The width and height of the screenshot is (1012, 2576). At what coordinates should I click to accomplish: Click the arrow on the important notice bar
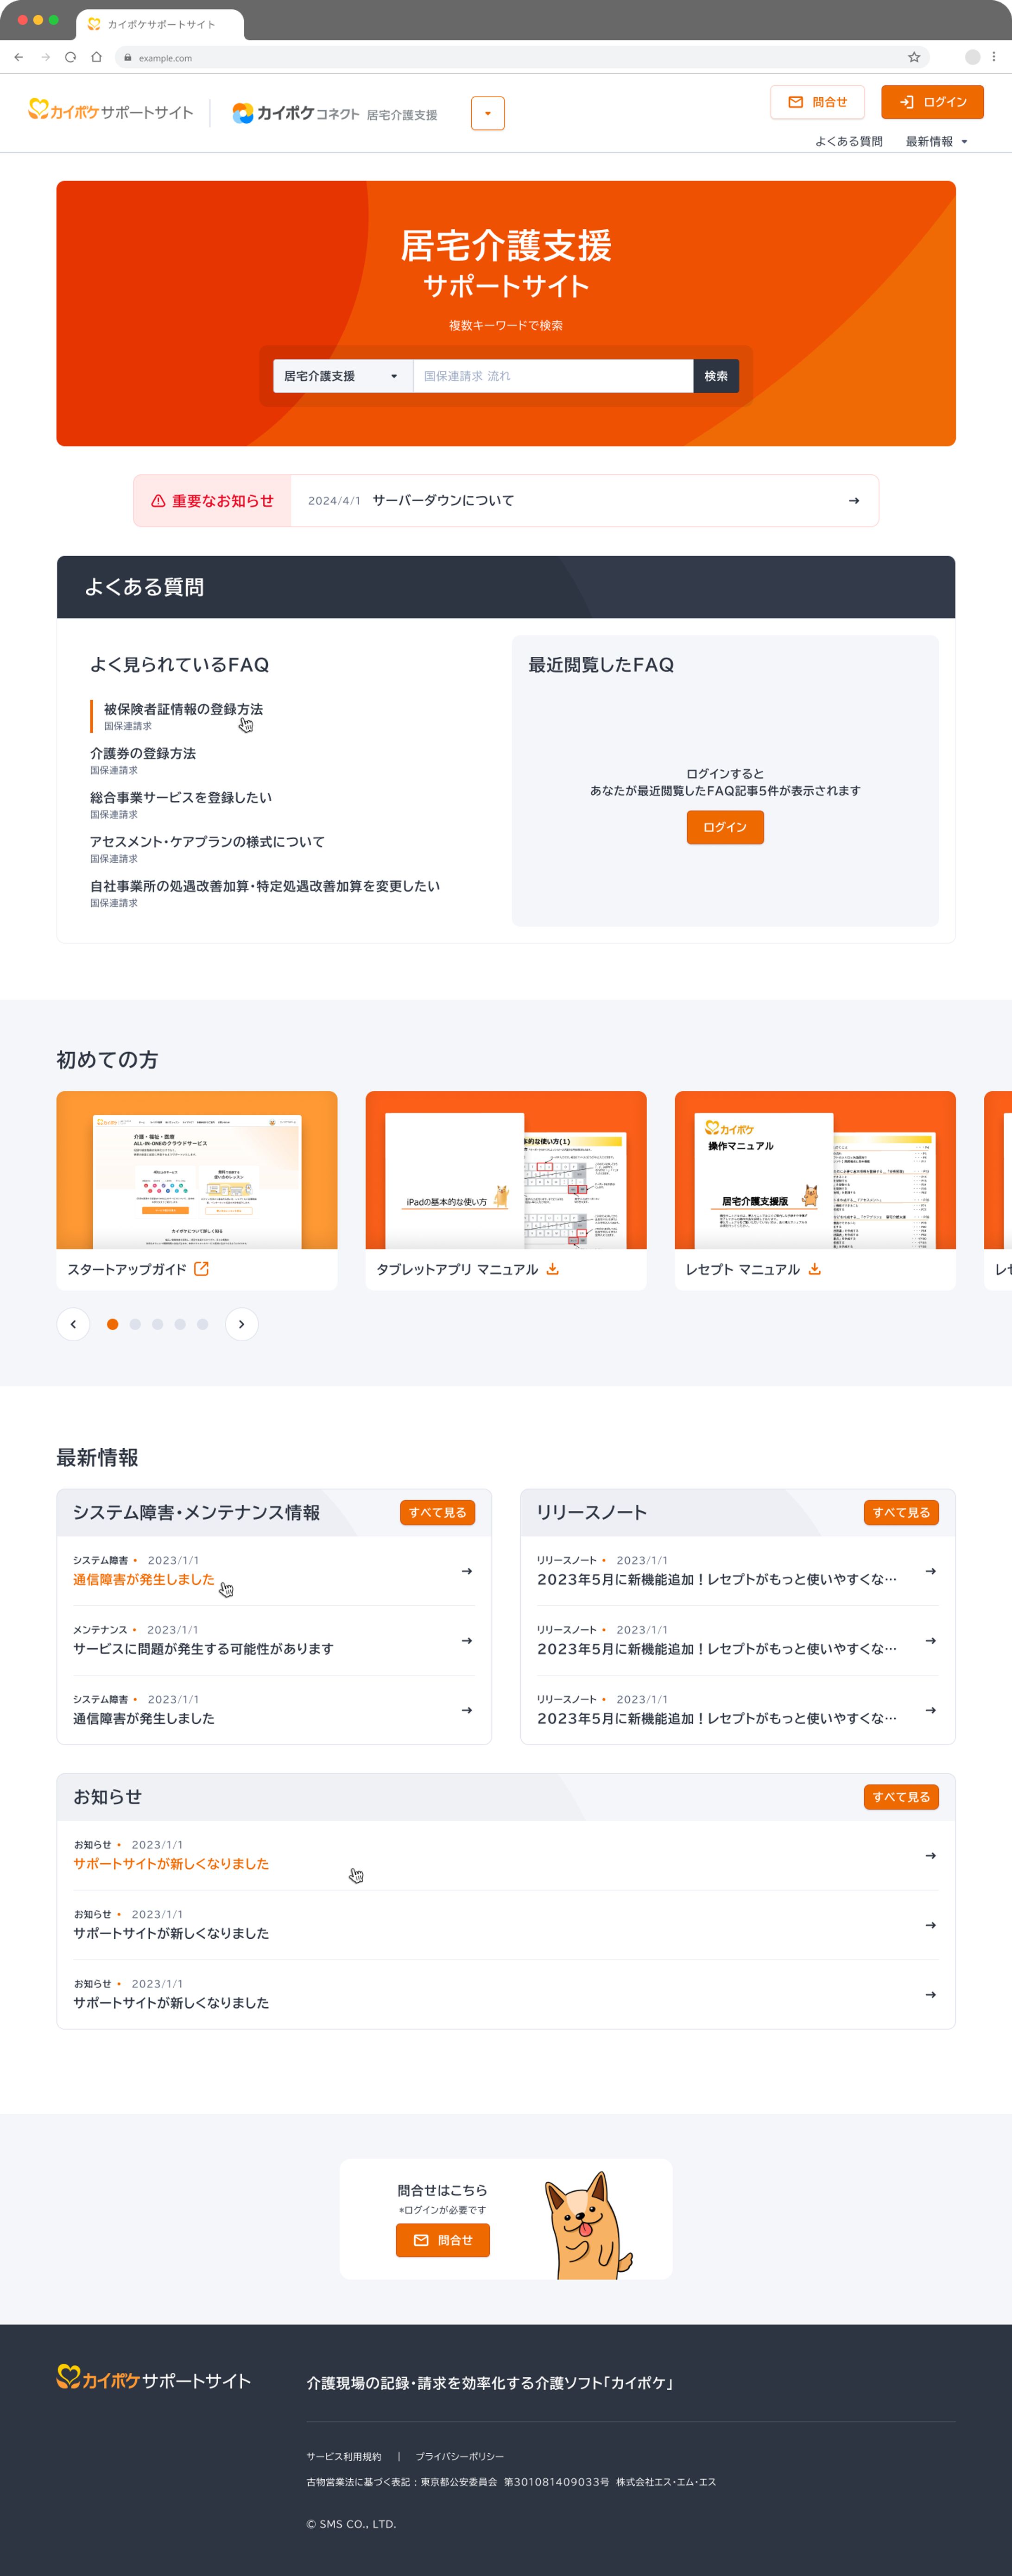[854, 500]
